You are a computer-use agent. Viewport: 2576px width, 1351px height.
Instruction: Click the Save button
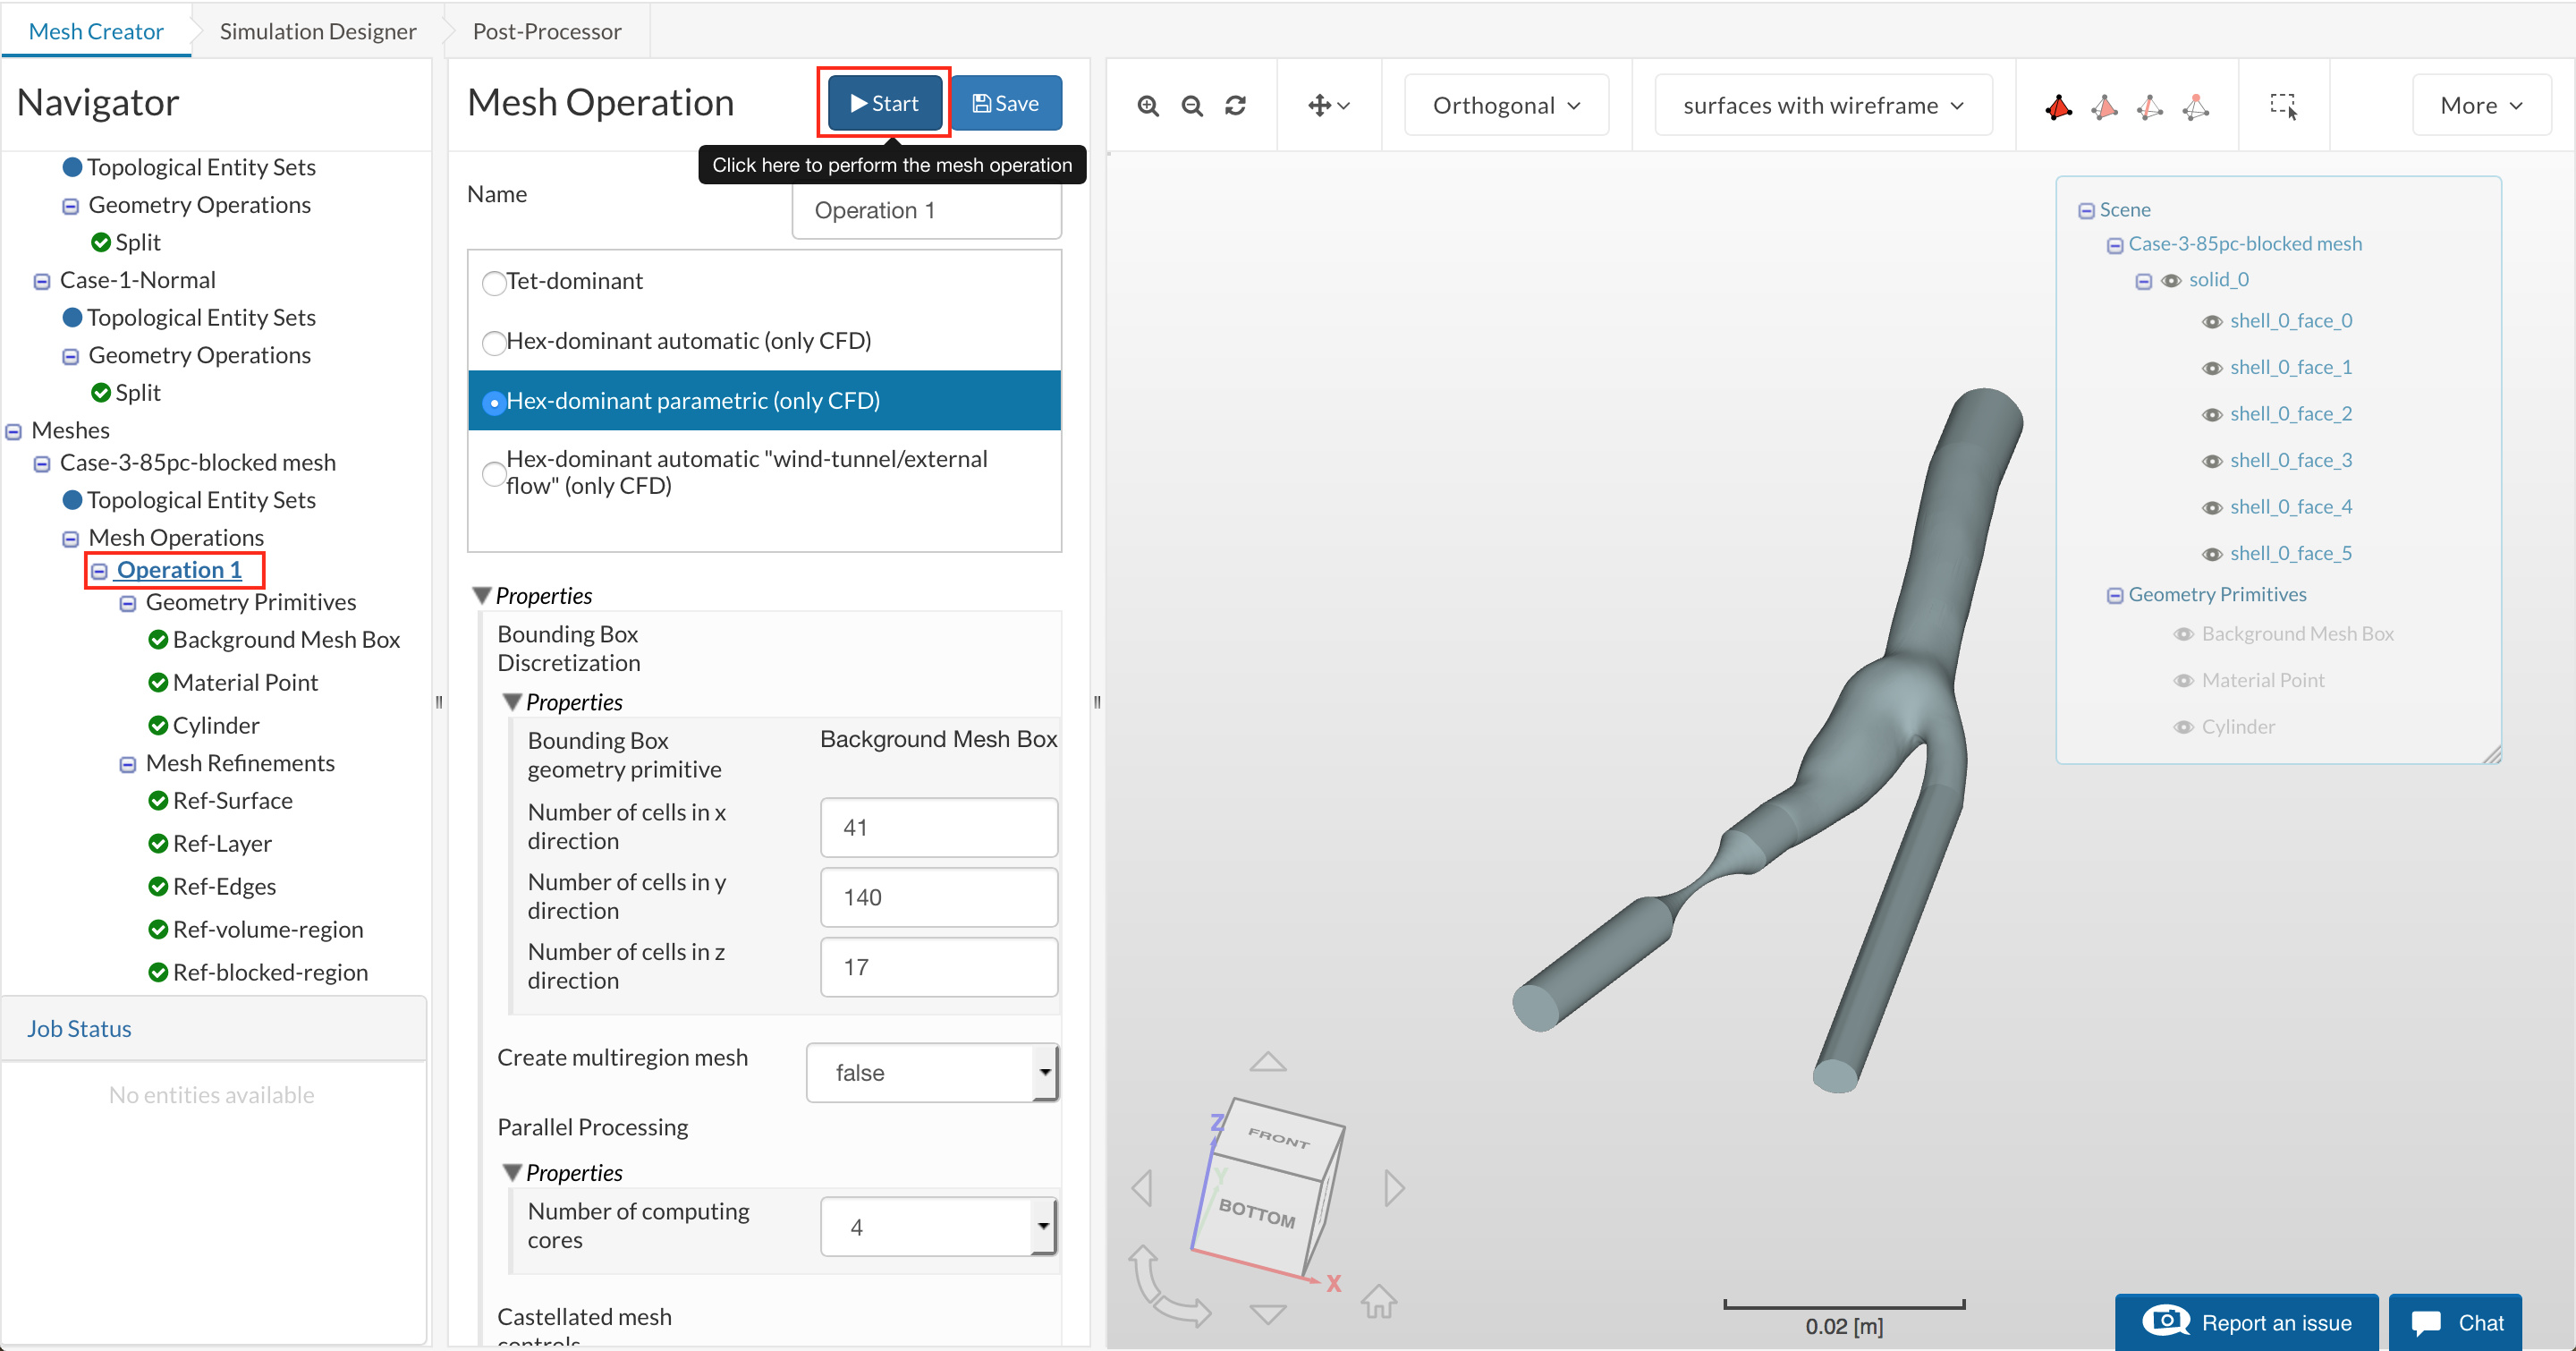[1005, 103]
